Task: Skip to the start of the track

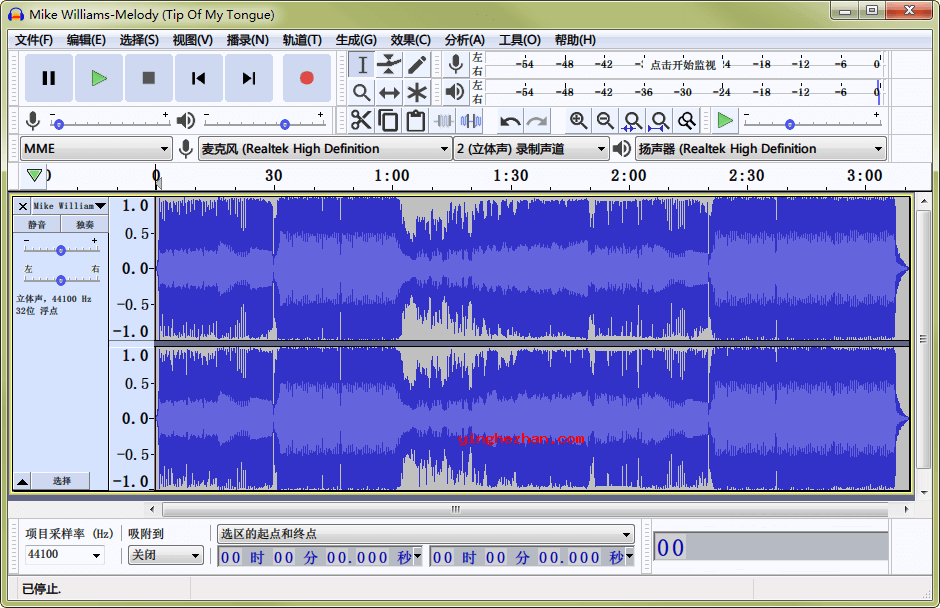Action: pos(198,78)
